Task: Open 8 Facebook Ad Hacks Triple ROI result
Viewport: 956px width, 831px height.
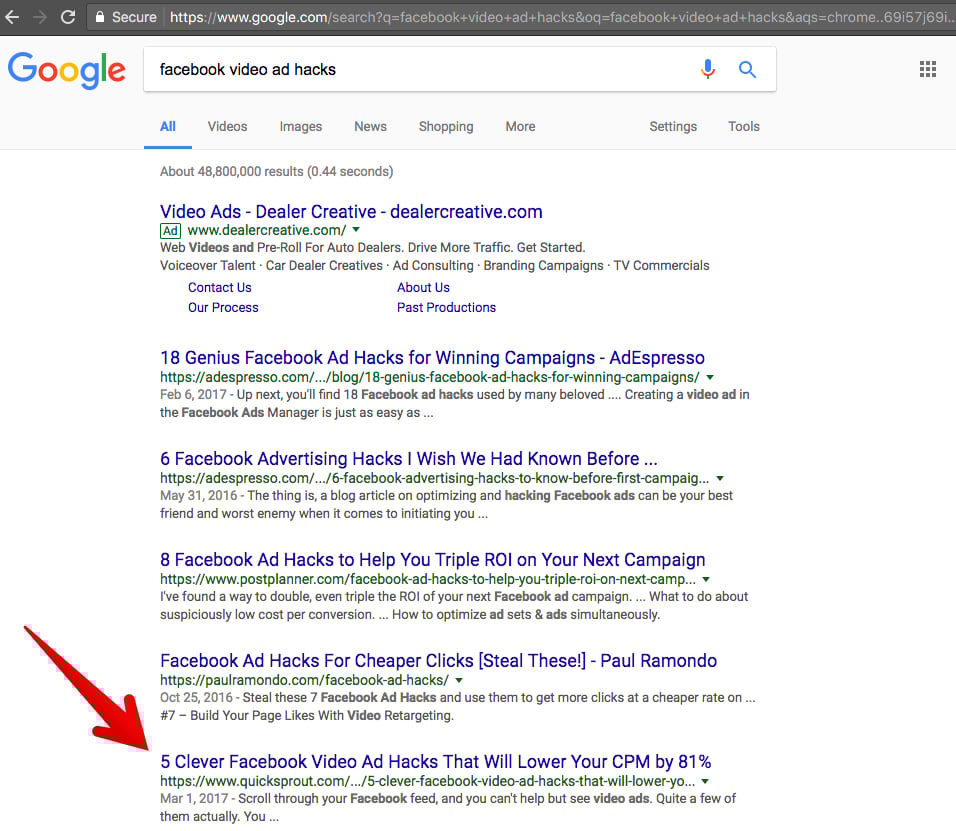Action: (433, 560)
